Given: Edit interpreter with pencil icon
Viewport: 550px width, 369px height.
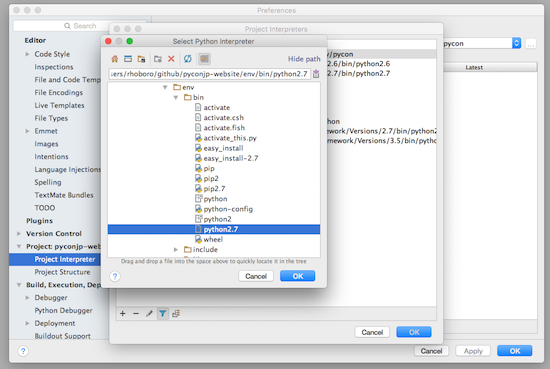Looking at the screenshot, I should pyautogui.click(x=149, y=314).
